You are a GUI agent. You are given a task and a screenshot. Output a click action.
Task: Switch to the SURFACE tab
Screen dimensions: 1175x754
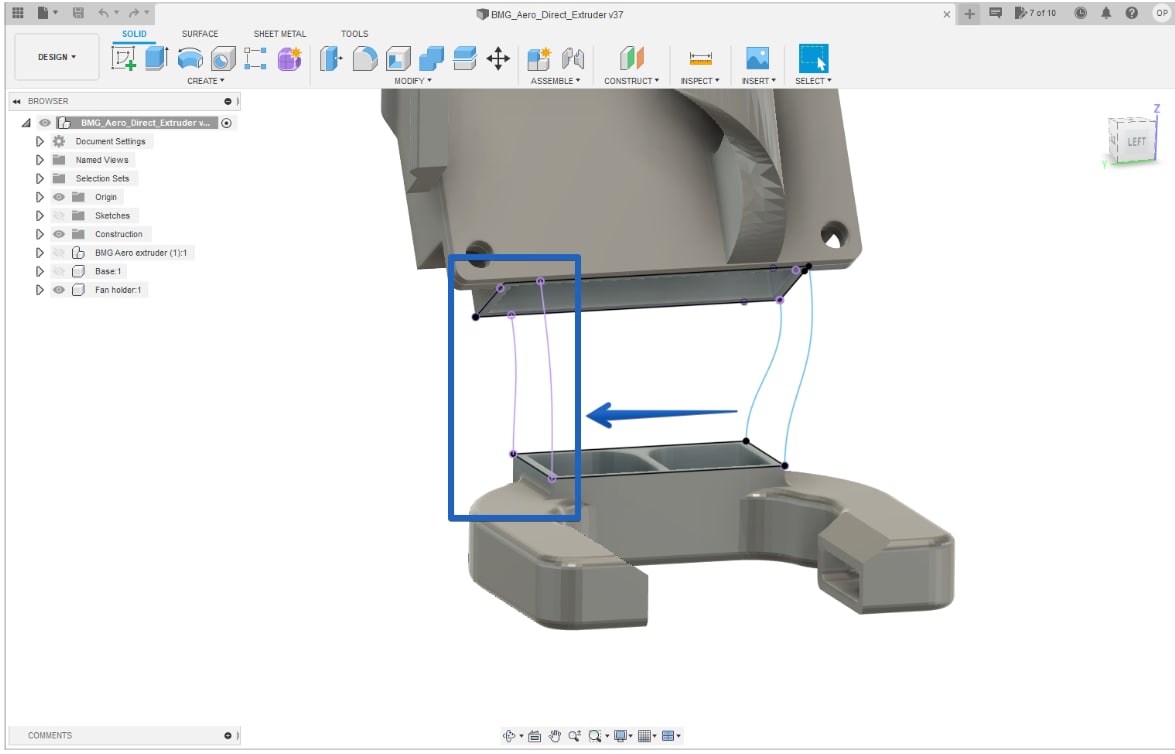click(200, 34)
